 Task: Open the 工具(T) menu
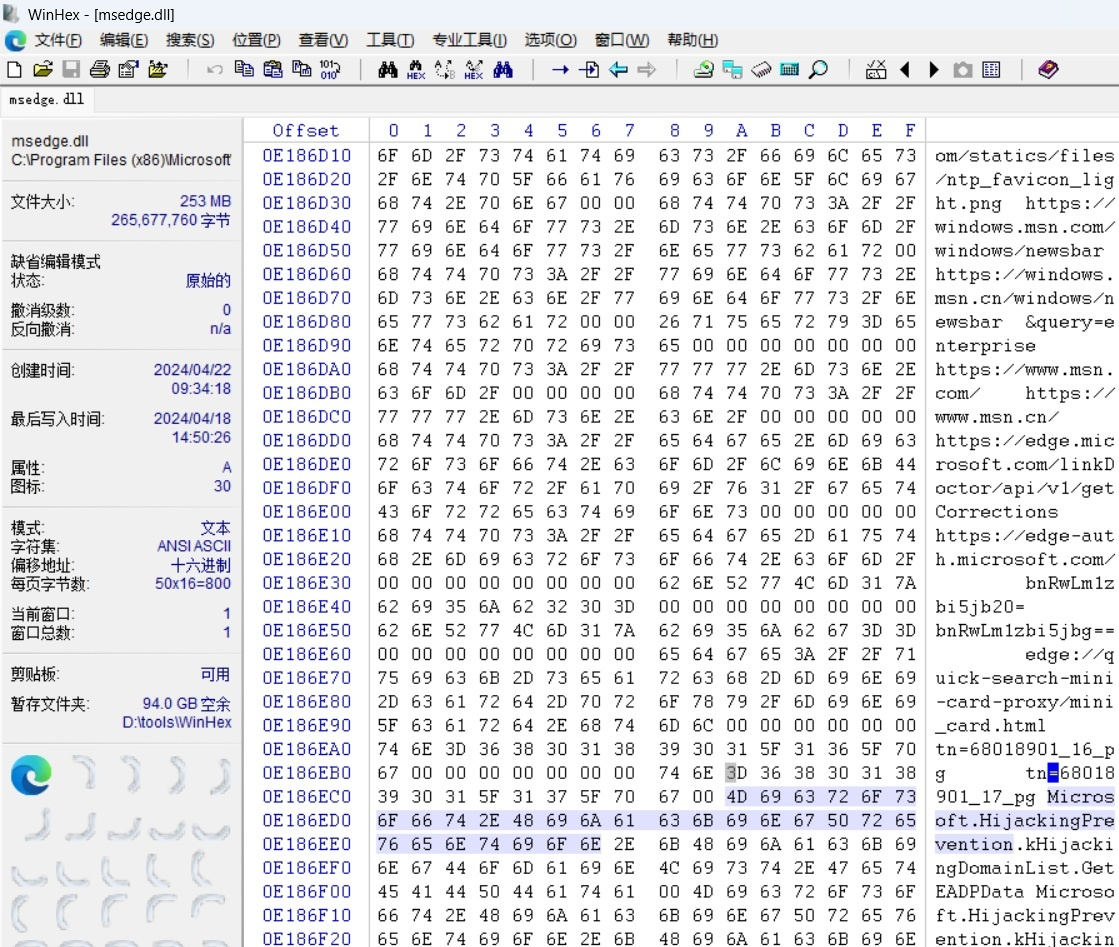(x=390, y=41)
